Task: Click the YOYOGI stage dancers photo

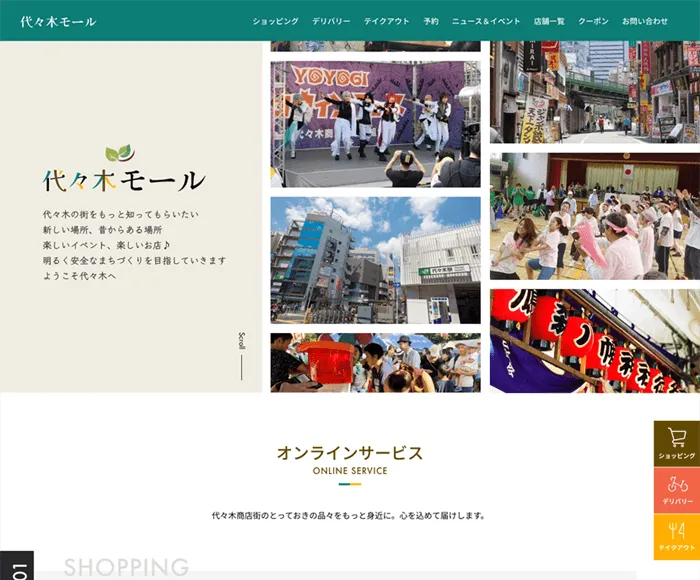Action: click(375, 124)
